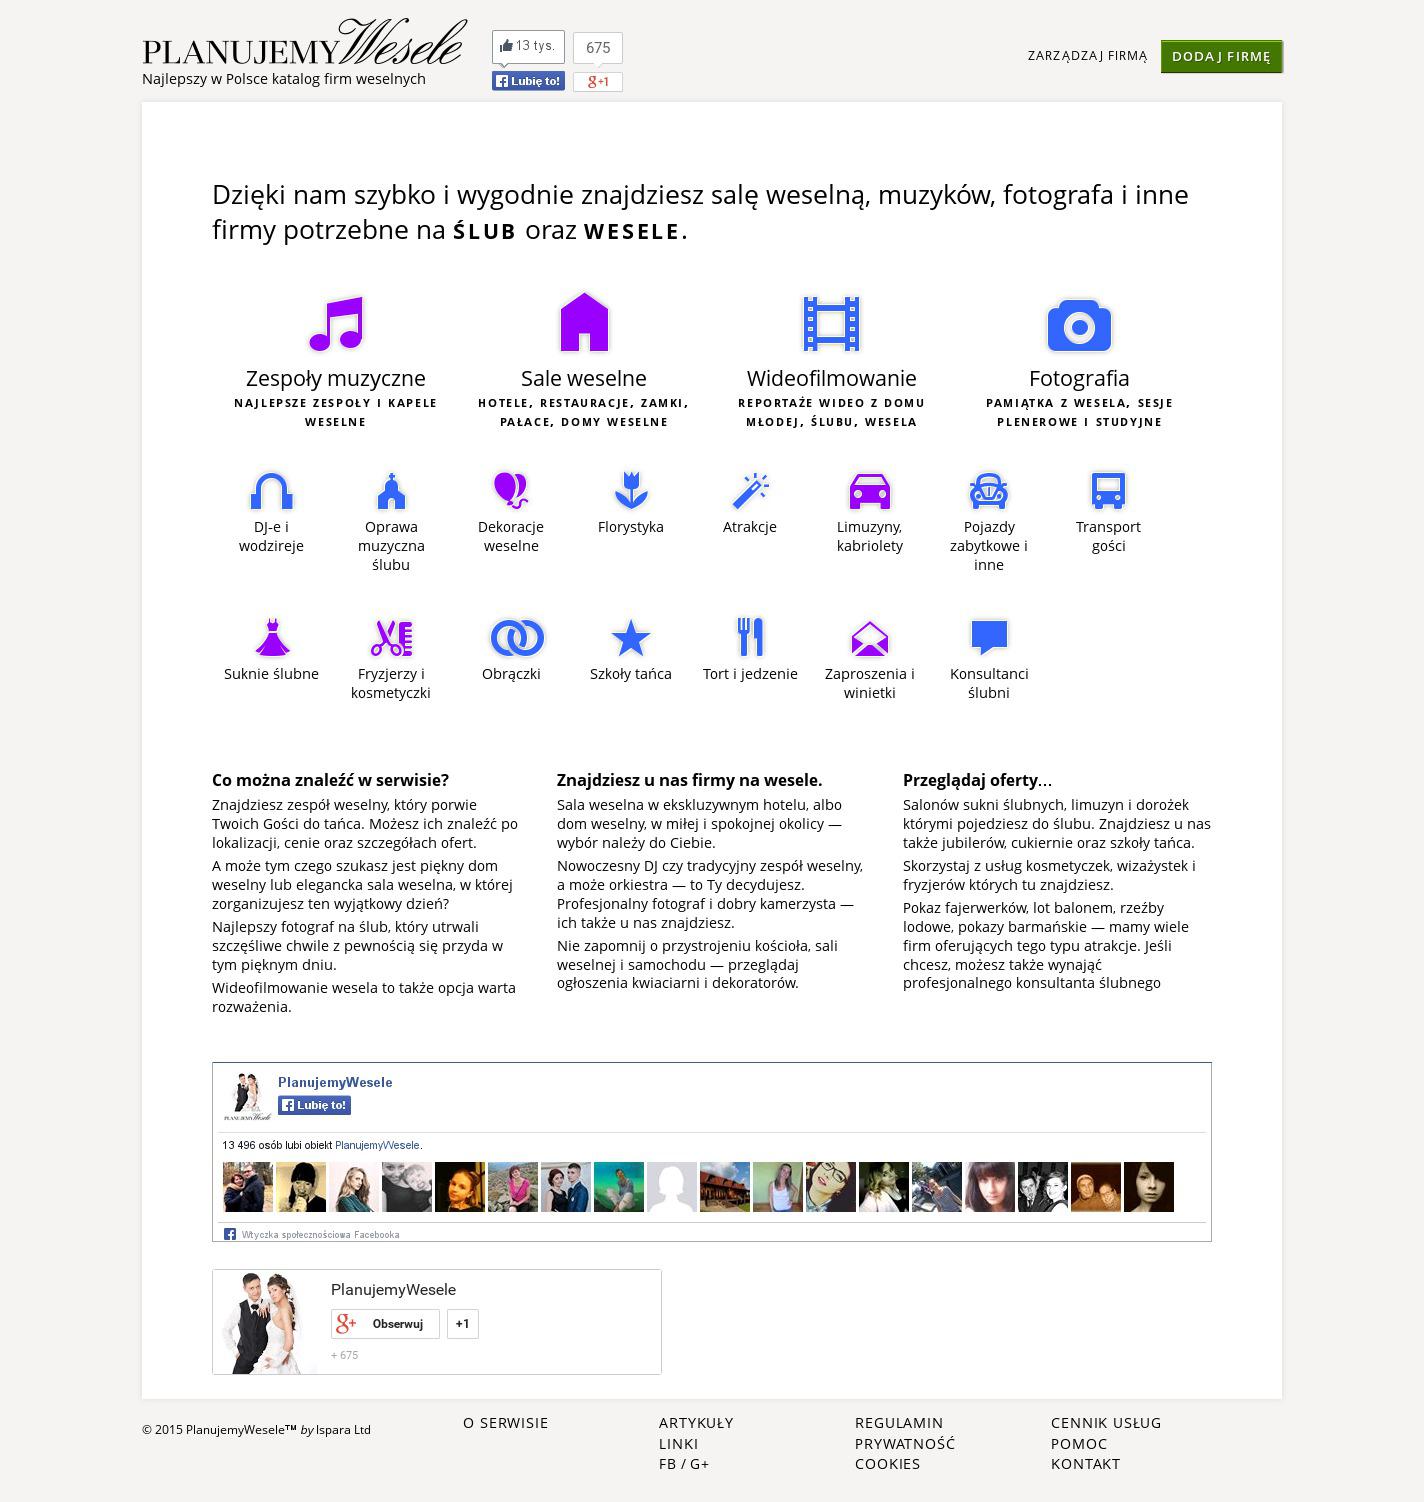Screen dimensions: 1424x1502
Task: Select the Suknie ślubne dress icon
Action: coord(271,637)
